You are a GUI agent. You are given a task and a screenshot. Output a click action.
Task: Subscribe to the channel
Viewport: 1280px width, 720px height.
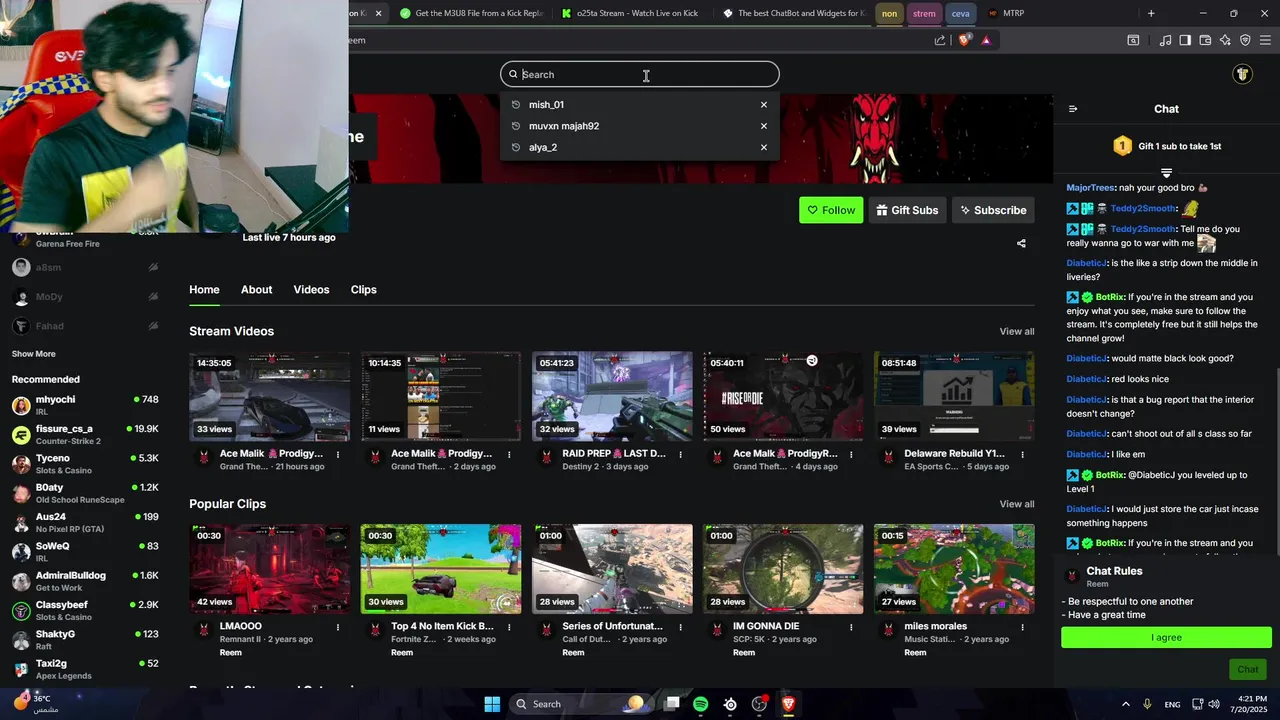pos(993,210)
